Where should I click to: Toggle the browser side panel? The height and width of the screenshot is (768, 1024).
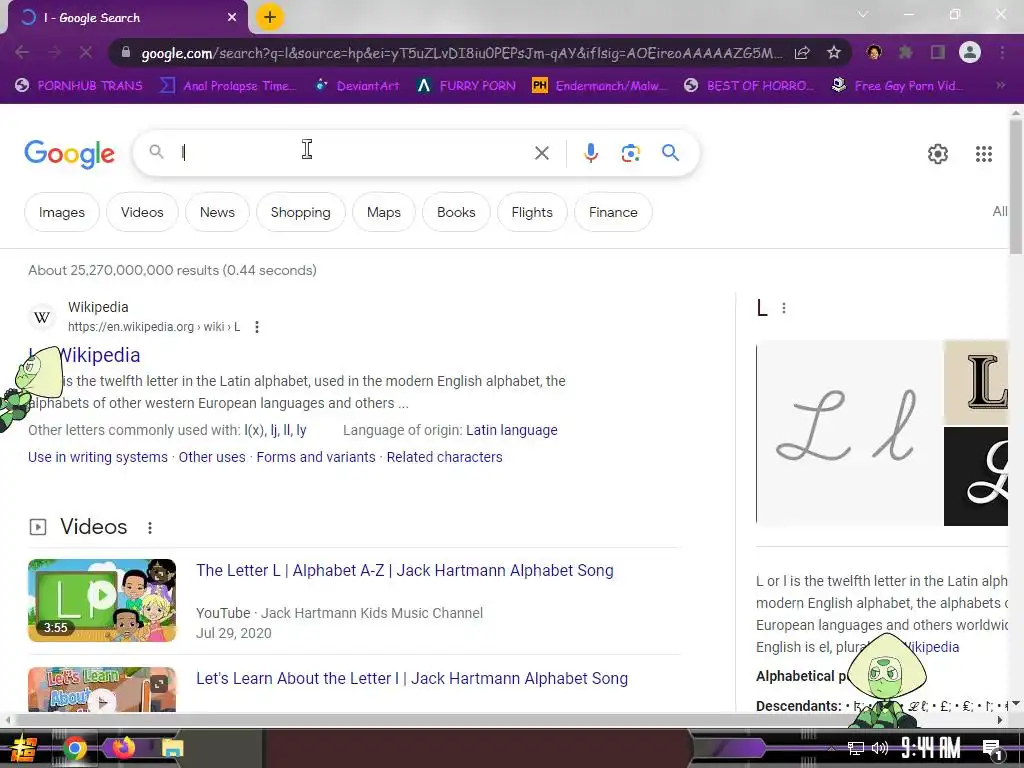tap(938, 52)
